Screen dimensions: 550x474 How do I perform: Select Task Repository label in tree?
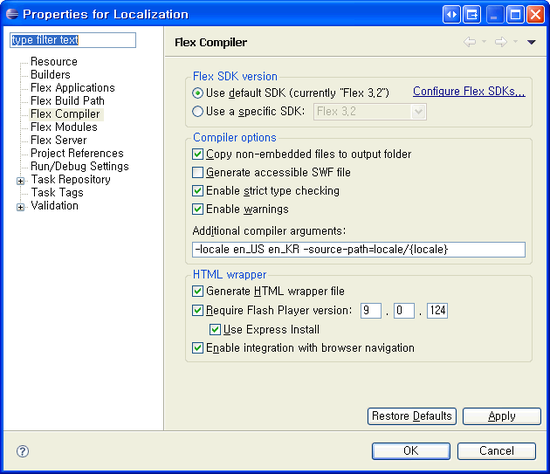click(x=71, y=179)
